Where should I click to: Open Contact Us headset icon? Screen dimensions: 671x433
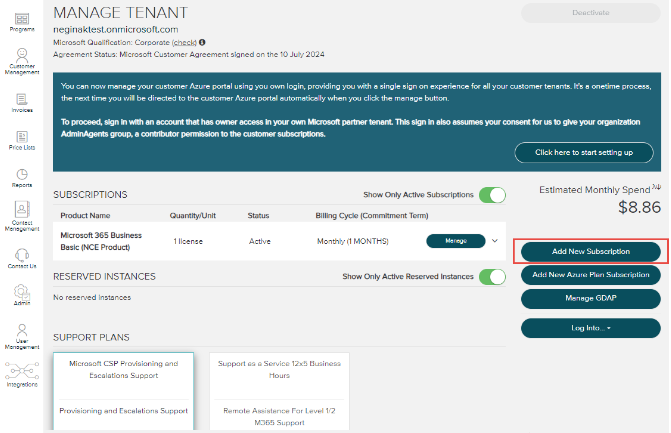(x=21, y=253)
